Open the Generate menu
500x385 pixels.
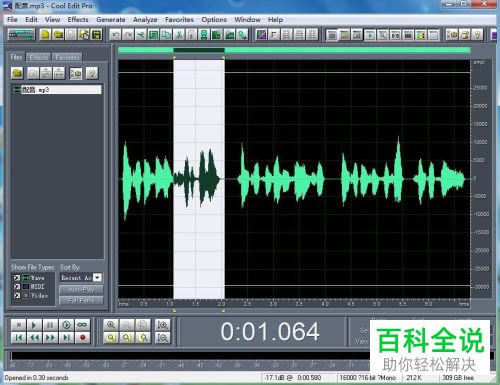coord(111,20)
